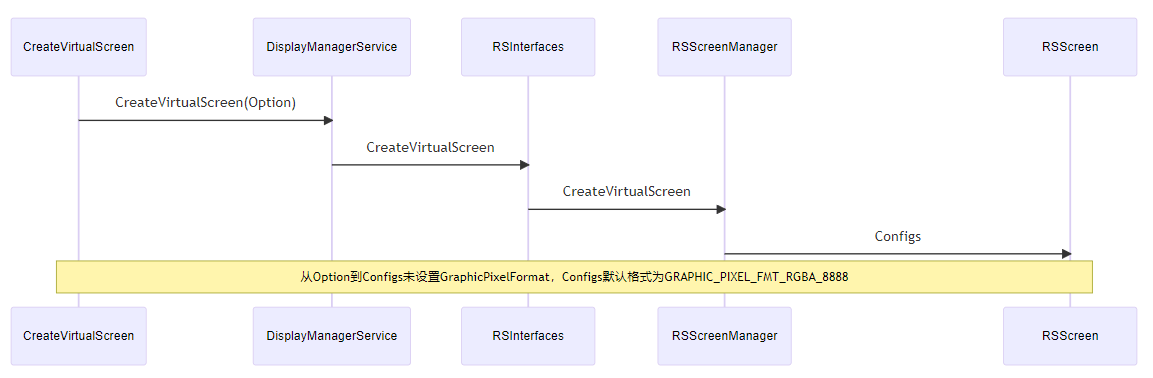This screenshot has height=378, width=1153.
Task: Select the bottom RSScreen participant box
Action: point(1070,336)
